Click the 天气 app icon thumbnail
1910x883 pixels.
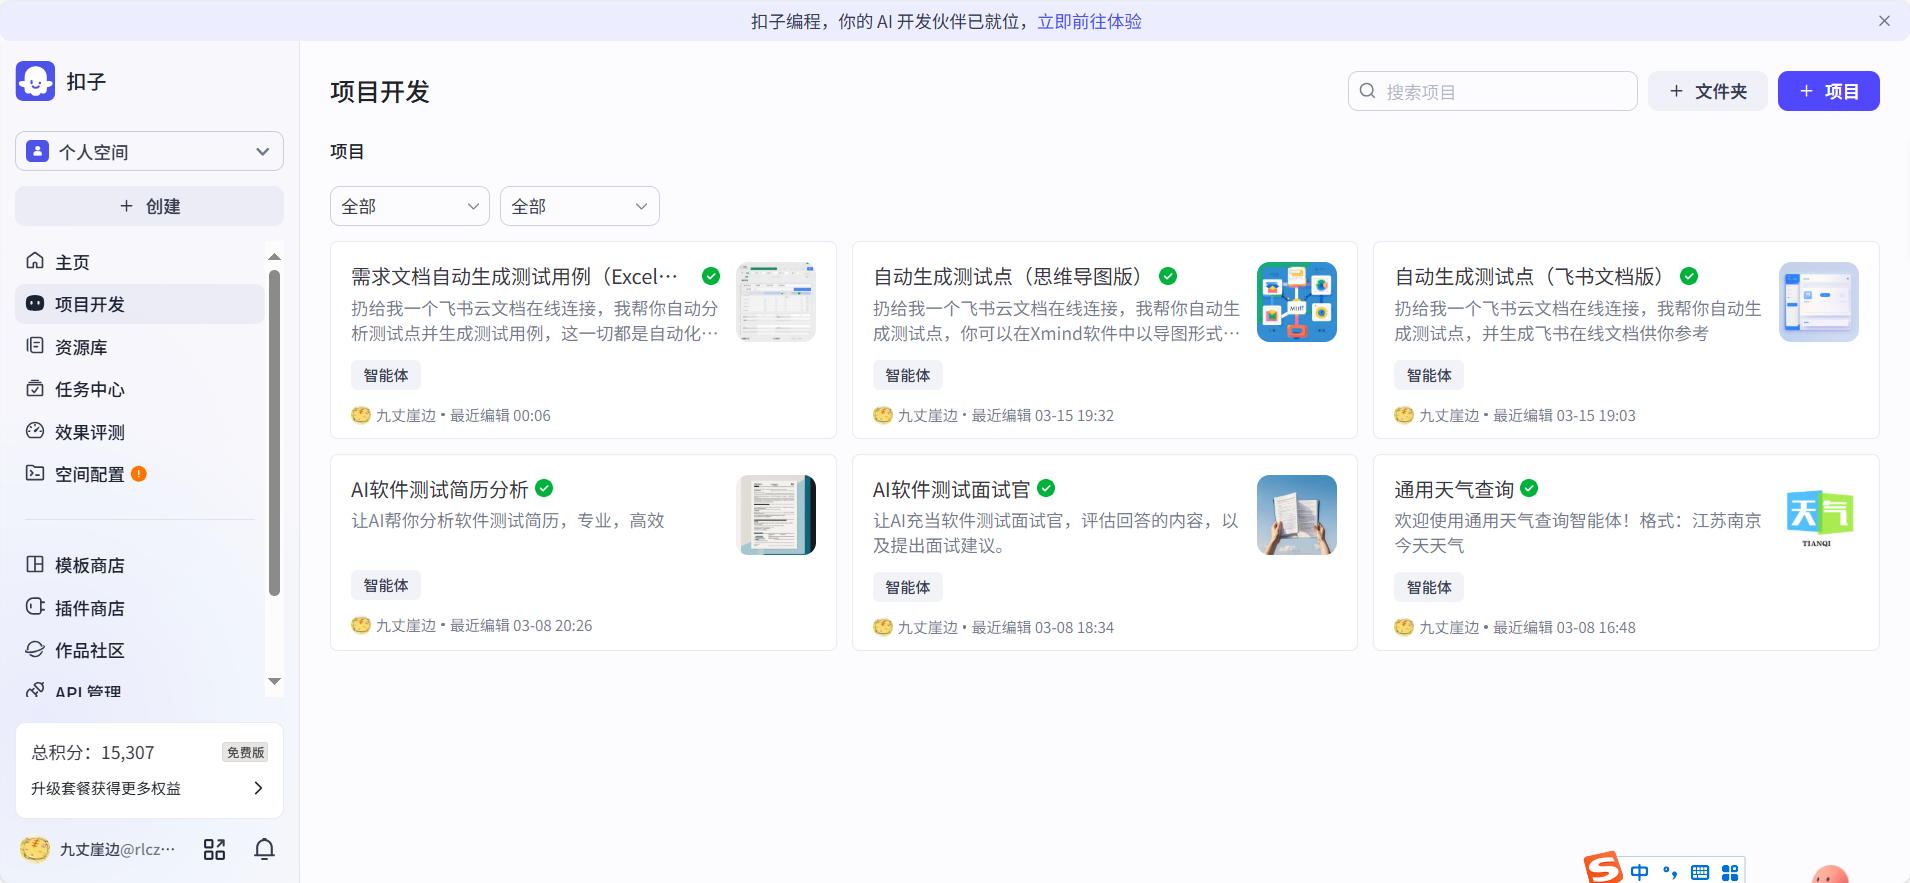coord(1818,515)
